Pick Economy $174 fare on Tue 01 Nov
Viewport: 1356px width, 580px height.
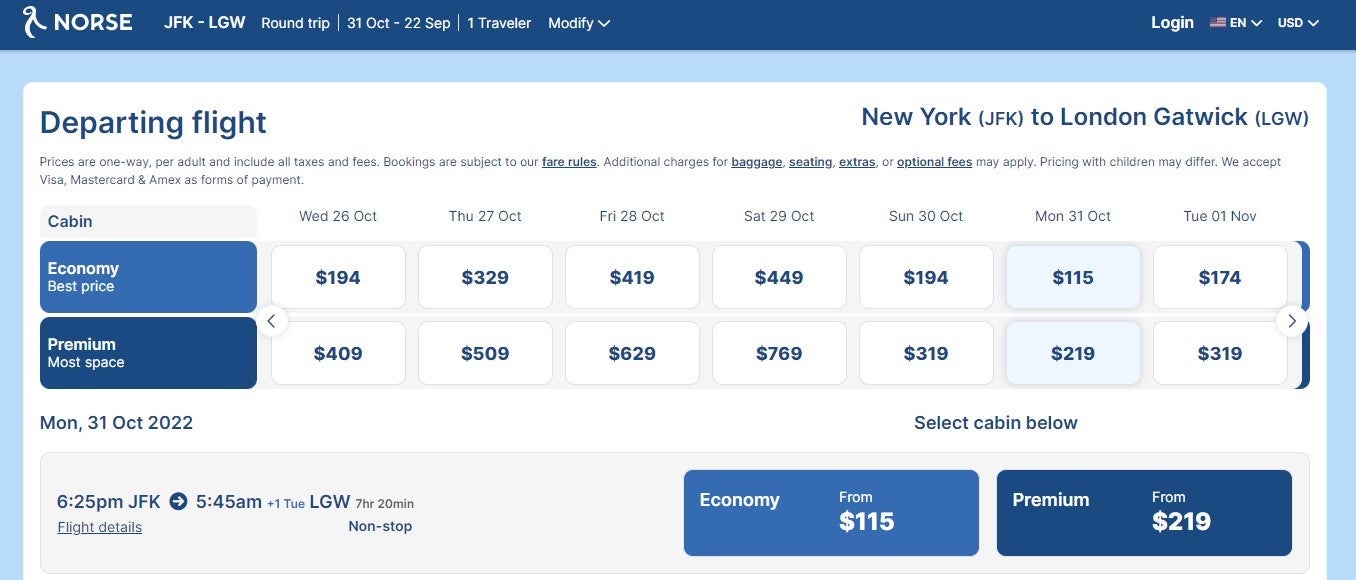click(1220, 277)
